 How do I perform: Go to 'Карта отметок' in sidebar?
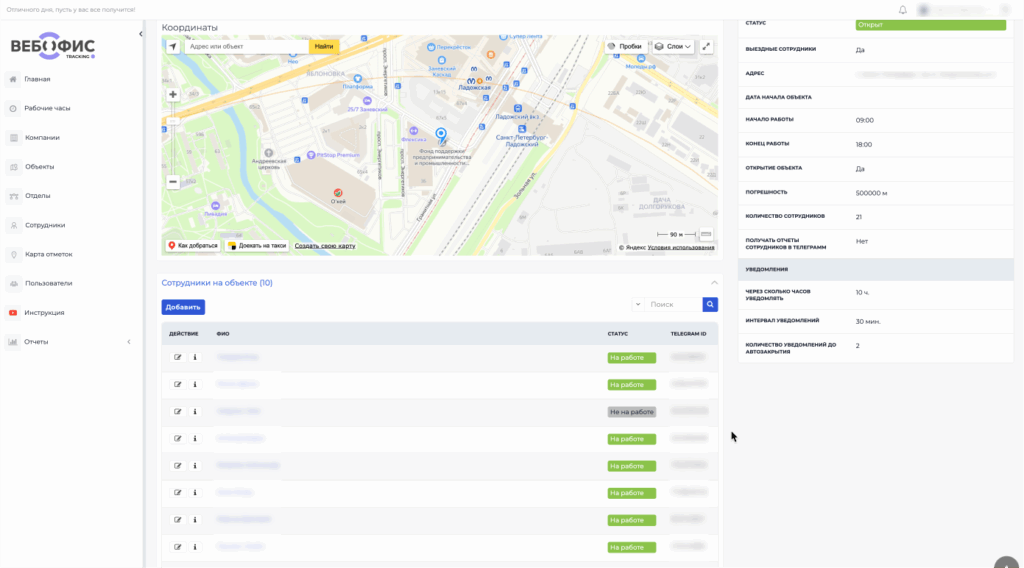48,254
